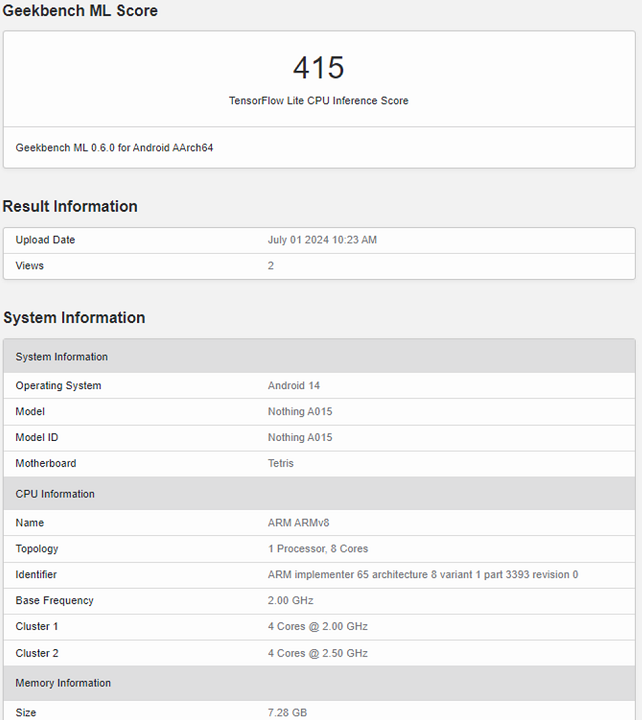This screenshot has height=720, width=642.
Task: Click the Topology label
Action: [x=37, y=549]
